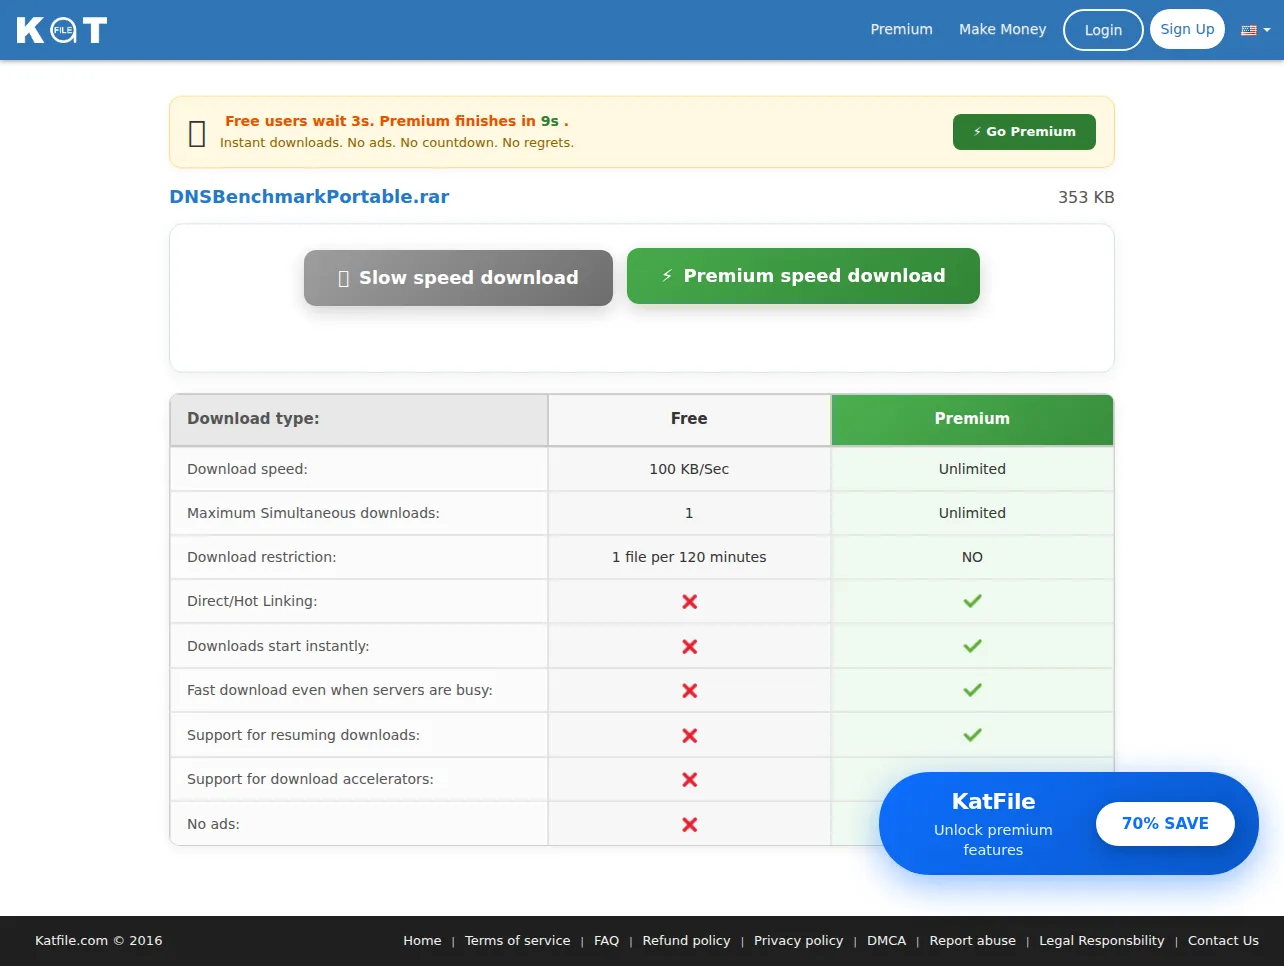Click the Login button
Image resolution: width=1284 pixels, height=966 pixels.
click(x=1103, y=30)
